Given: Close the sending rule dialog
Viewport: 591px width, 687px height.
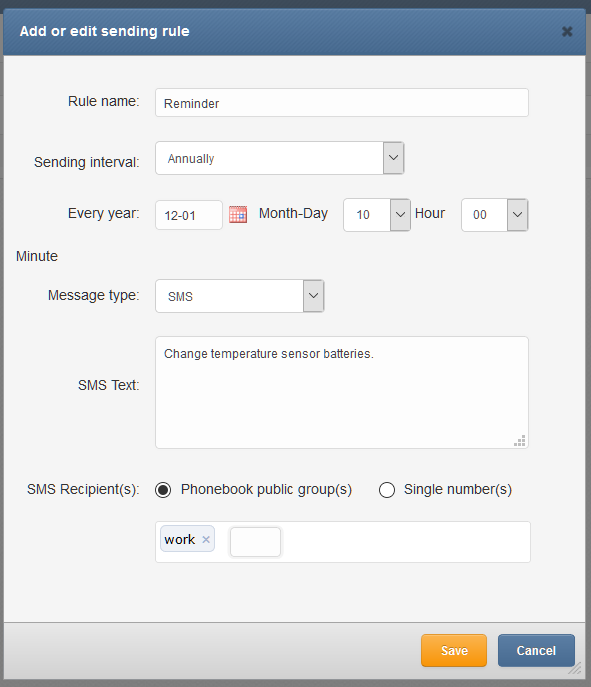Looking at the screenshot, I should (567, 32).
